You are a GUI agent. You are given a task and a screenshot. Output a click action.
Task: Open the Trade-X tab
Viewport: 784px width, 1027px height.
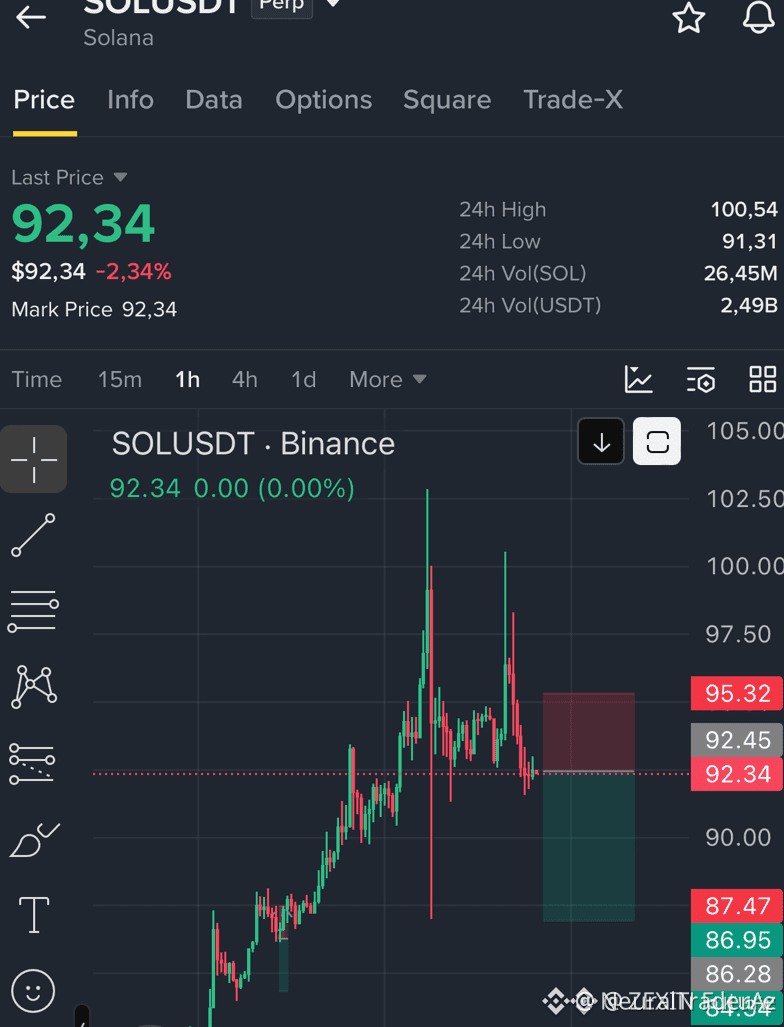coord(573,100)
